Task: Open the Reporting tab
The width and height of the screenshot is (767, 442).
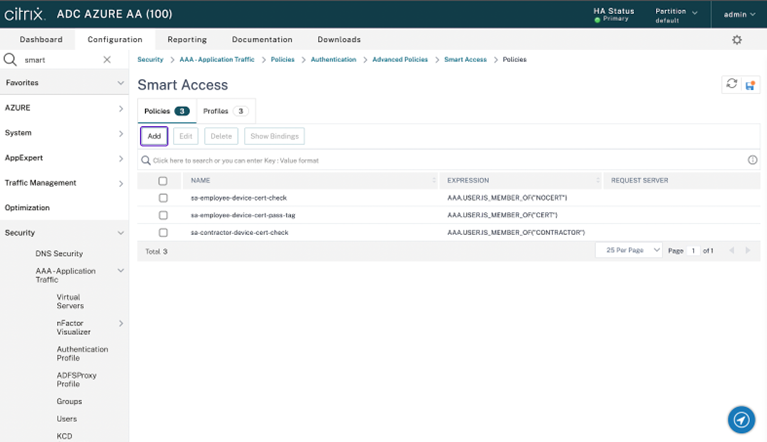Action: tap(187, 40)
